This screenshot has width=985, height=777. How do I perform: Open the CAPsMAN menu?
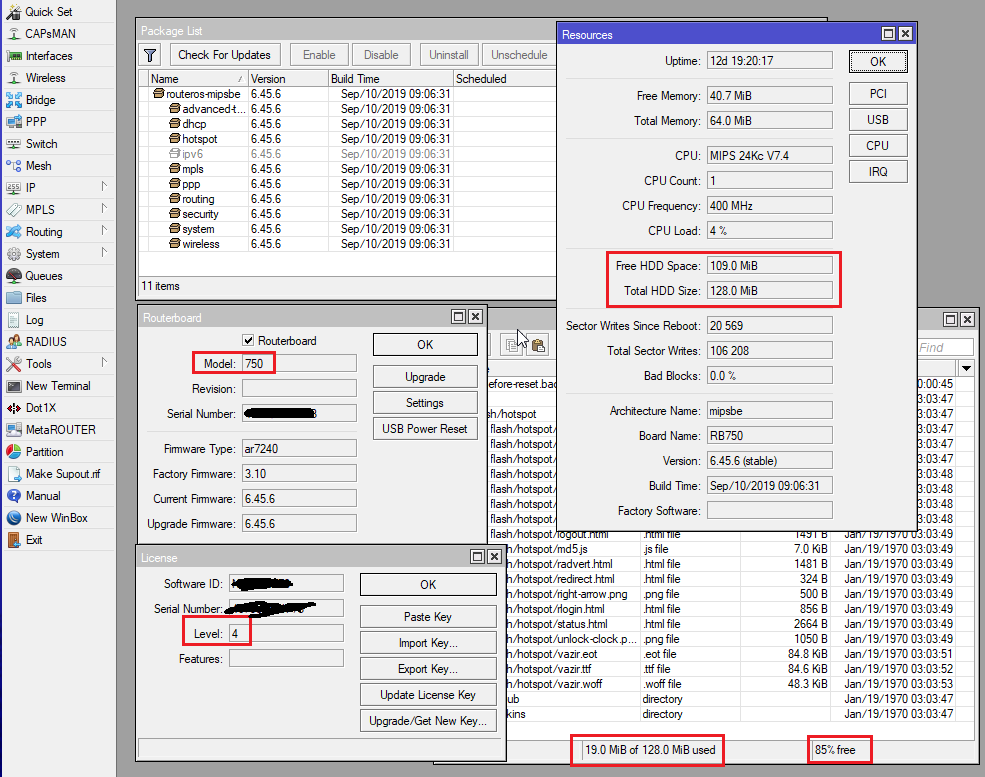[50, 34]
